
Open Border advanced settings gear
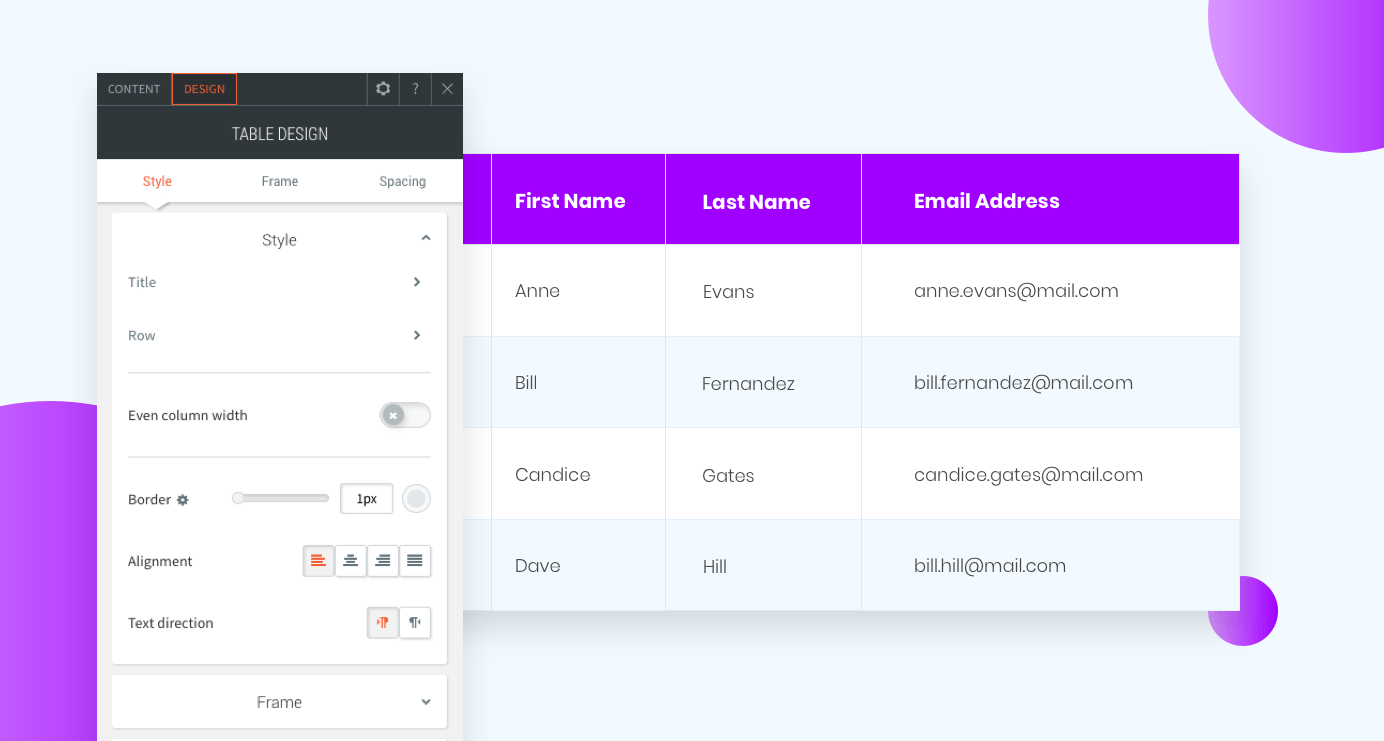click(x=183, y=500)
